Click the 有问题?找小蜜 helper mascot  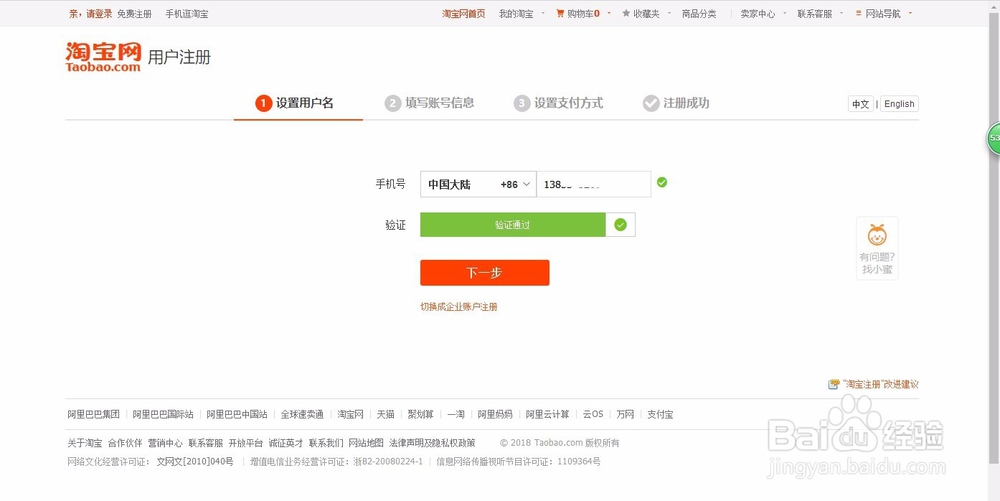pos(877,248)
